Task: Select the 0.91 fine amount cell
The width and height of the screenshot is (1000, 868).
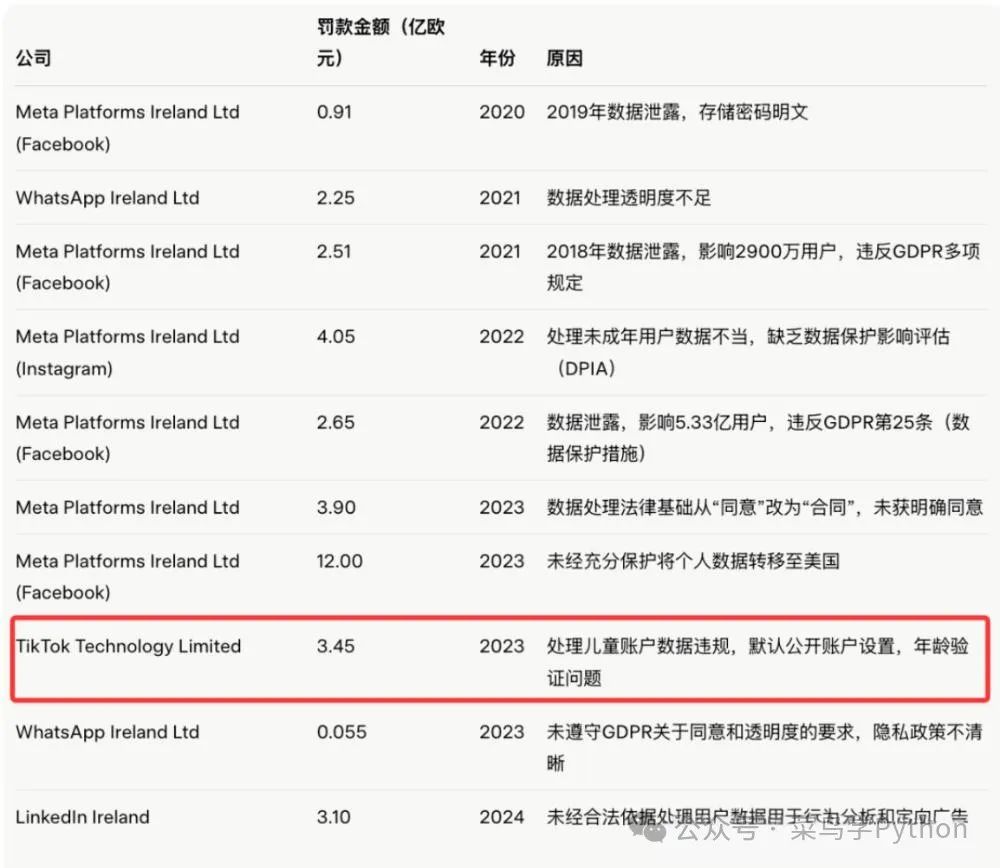Action: (x=334, y=112)
